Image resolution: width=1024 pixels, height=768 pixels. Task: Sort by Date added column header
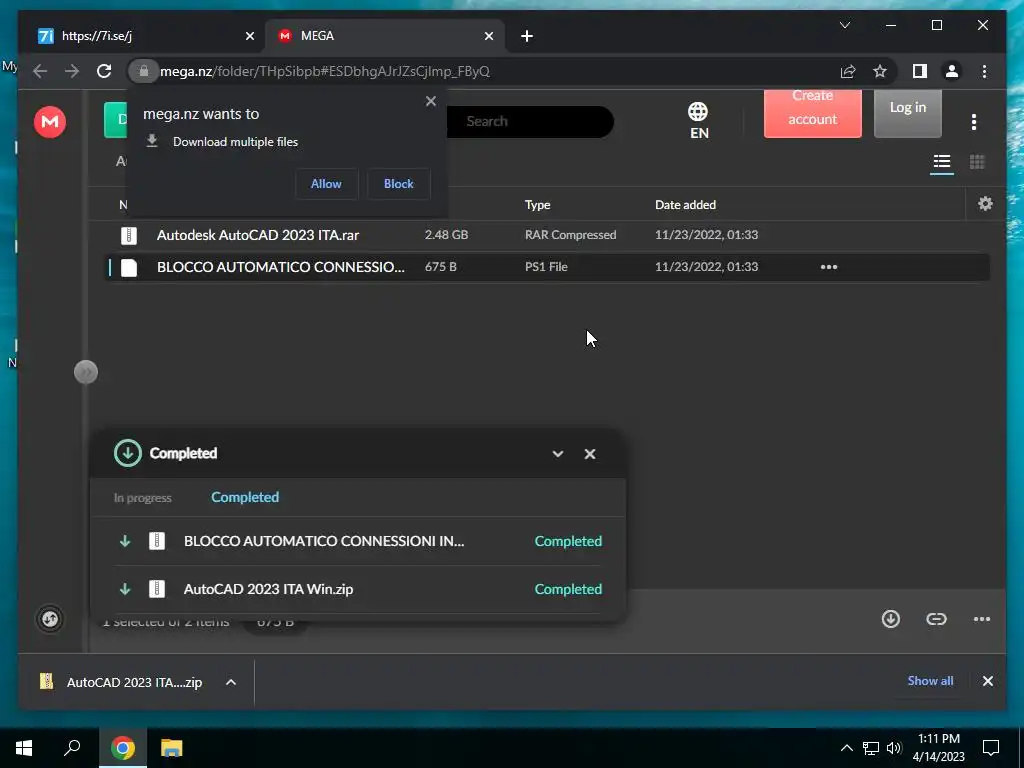click(x=685, y=205)
